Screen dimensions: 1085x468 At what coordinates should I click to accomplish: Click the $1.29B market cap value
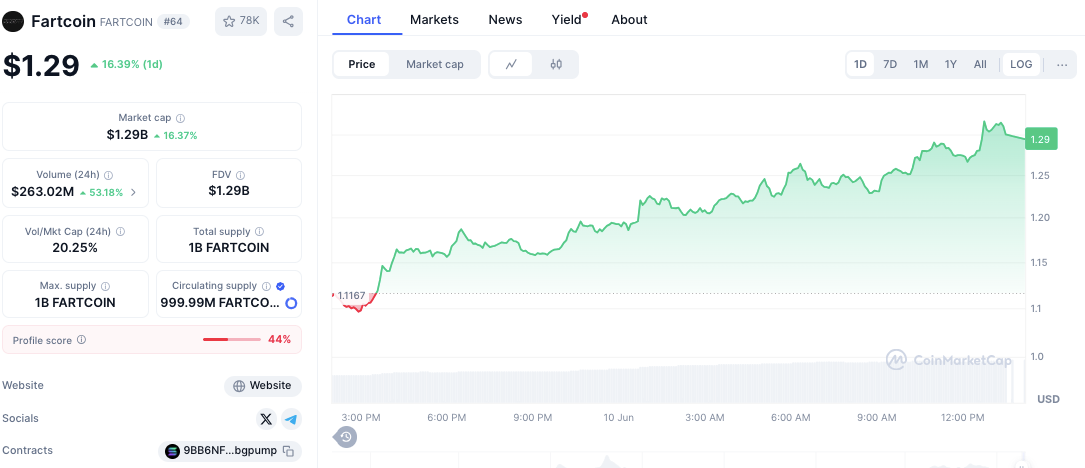click(127, 135)
